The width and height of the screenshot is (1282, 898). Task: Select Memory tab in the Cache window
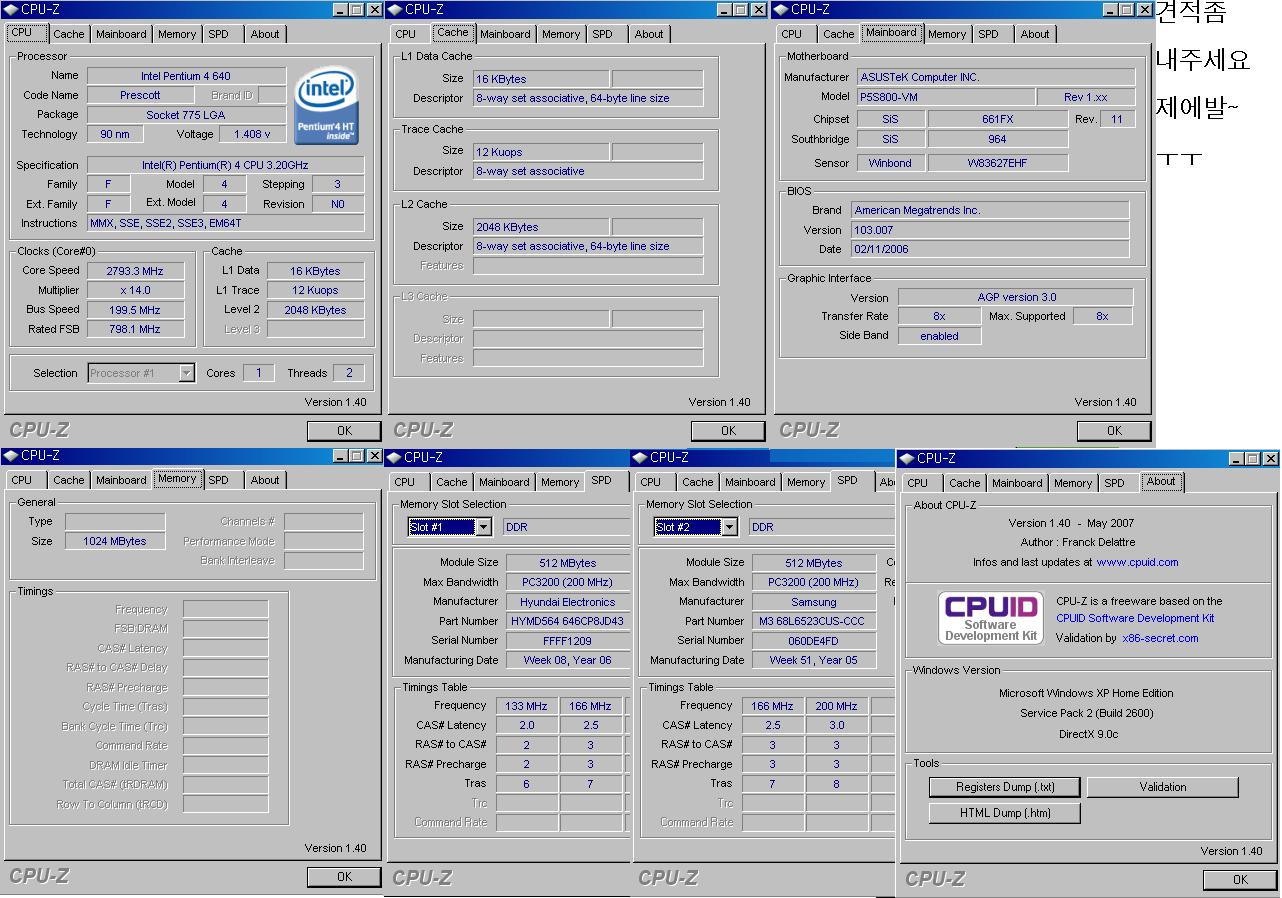(x=561, y=34)
